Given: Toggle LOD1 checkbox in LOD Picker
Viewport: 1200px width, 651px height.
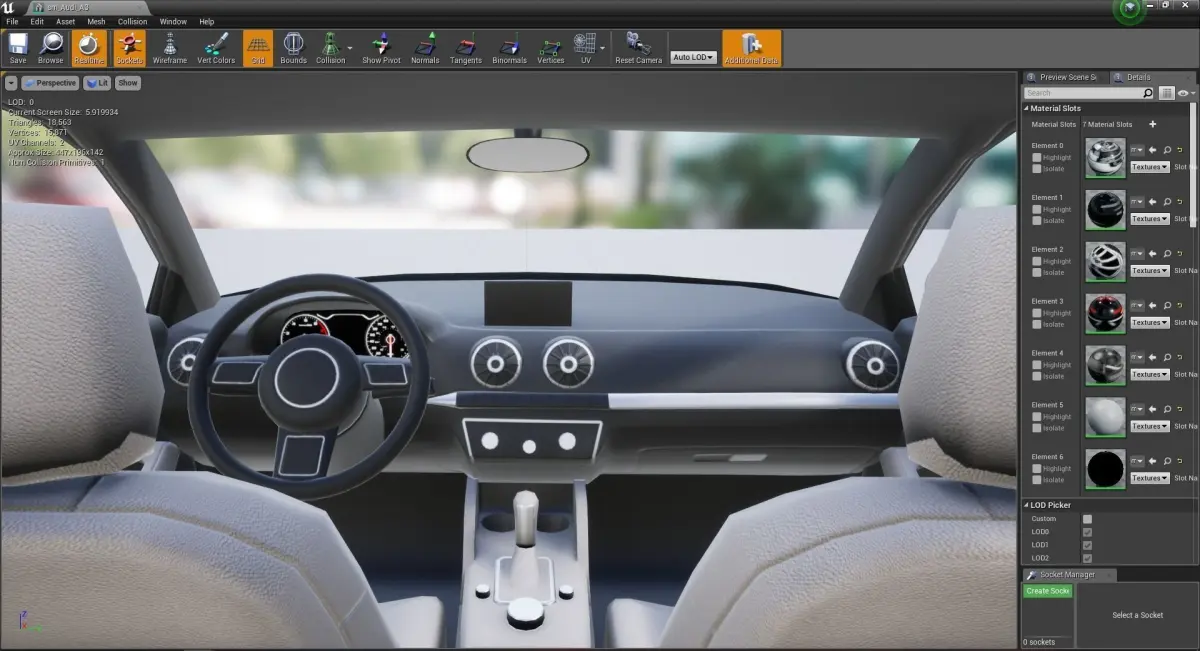Looking at the screenshot, I should tap(1087, 545).
